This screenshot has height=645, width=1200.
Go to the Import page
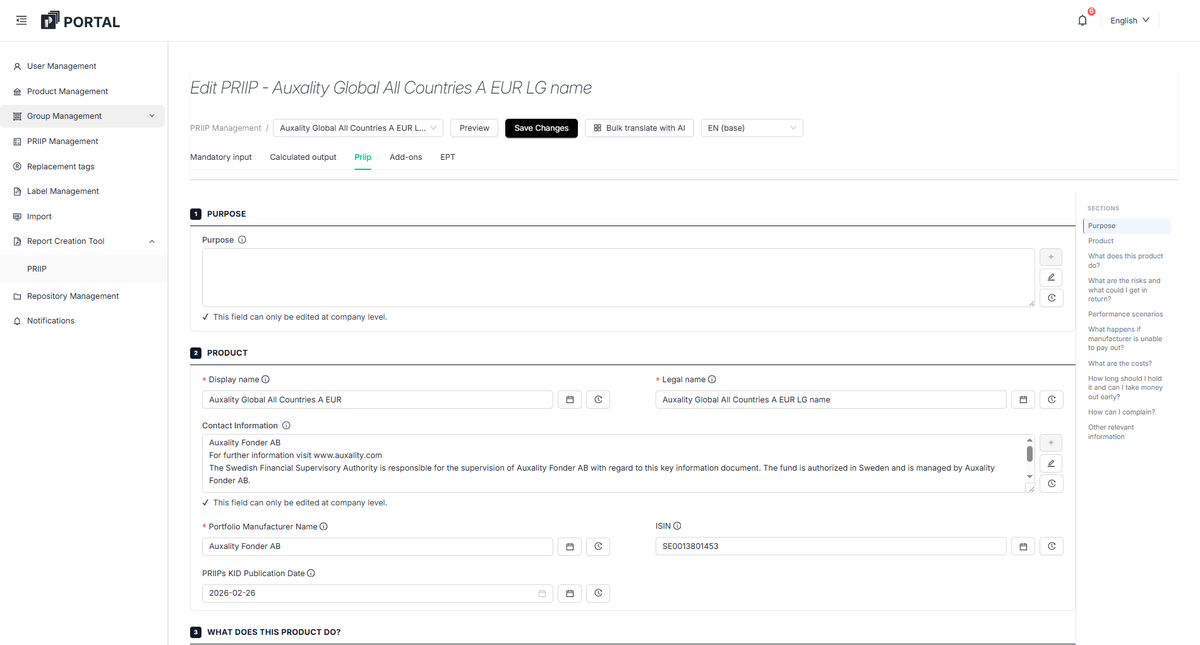click(39, 216)
